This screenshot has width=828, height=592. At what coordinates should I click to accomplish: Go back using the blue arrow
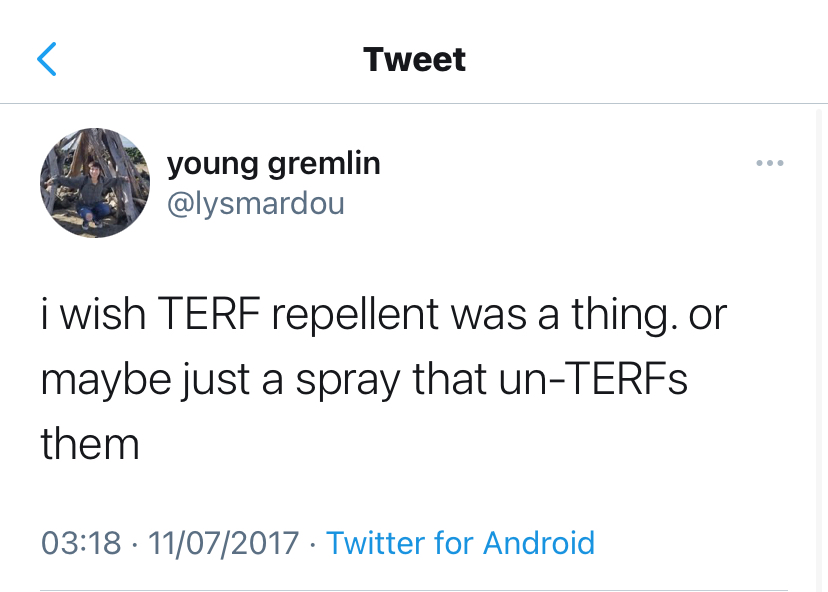(47, 59)
